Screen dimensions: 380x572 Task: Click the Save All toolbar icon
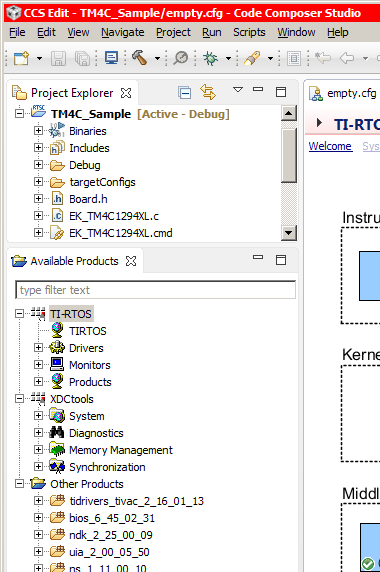point(82,58)
